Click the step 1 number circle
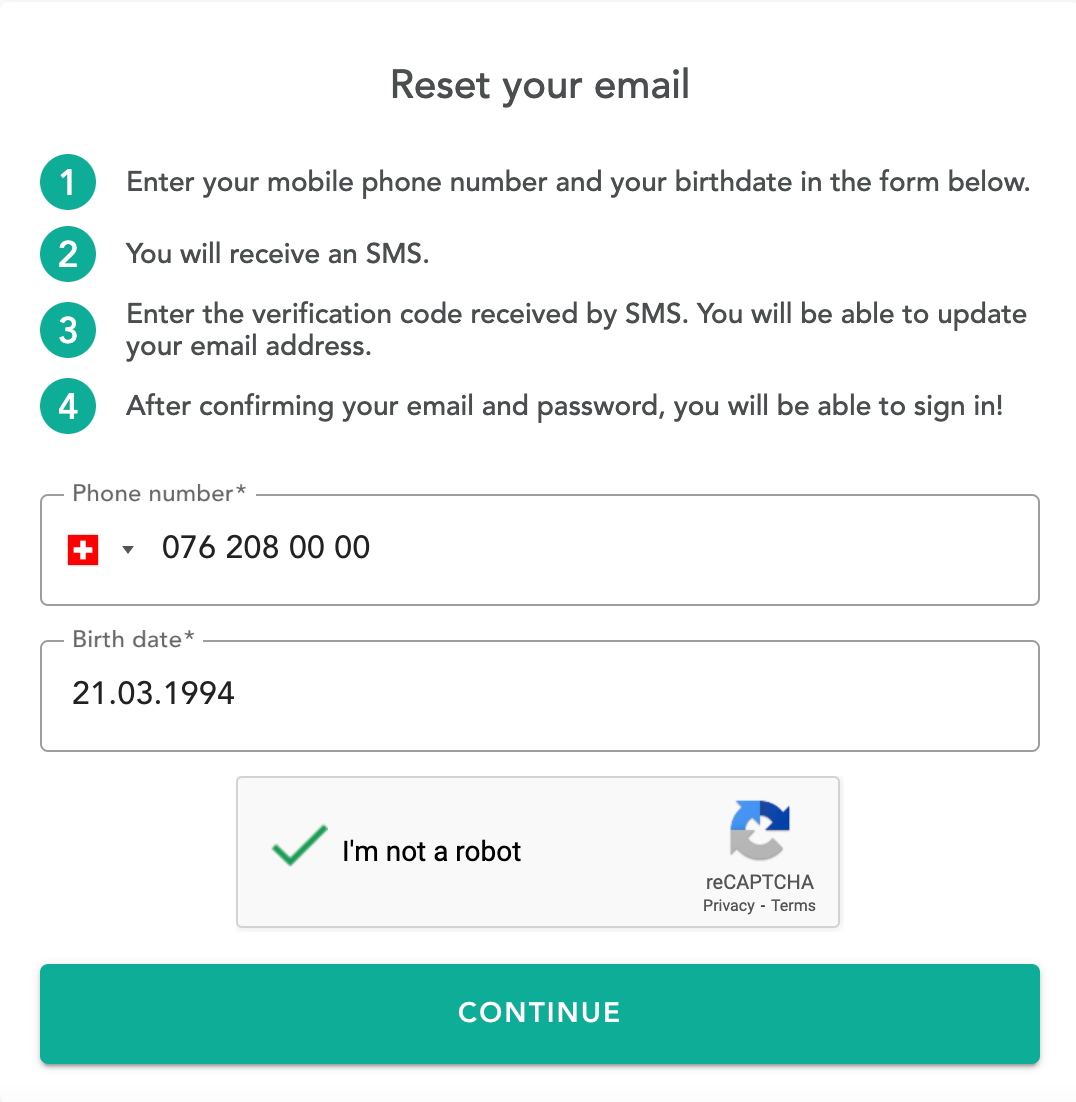The height and width of the screenshot is (1102, 1076). [68, 182]
